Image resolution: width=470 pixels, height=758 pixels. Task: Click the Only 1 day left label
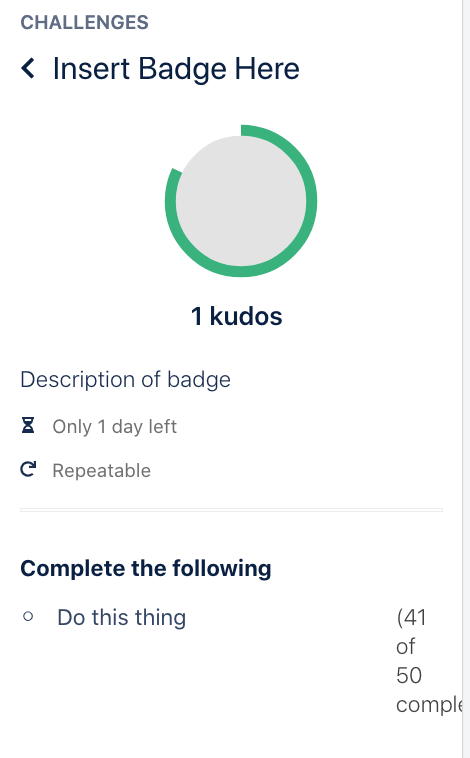(115, 426)
